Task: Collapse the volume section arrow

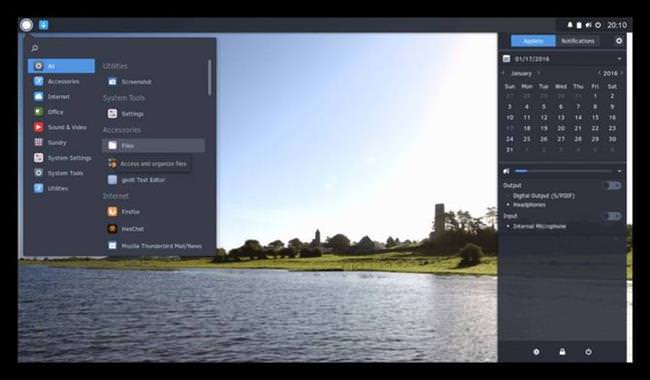Action: point(619,171)
